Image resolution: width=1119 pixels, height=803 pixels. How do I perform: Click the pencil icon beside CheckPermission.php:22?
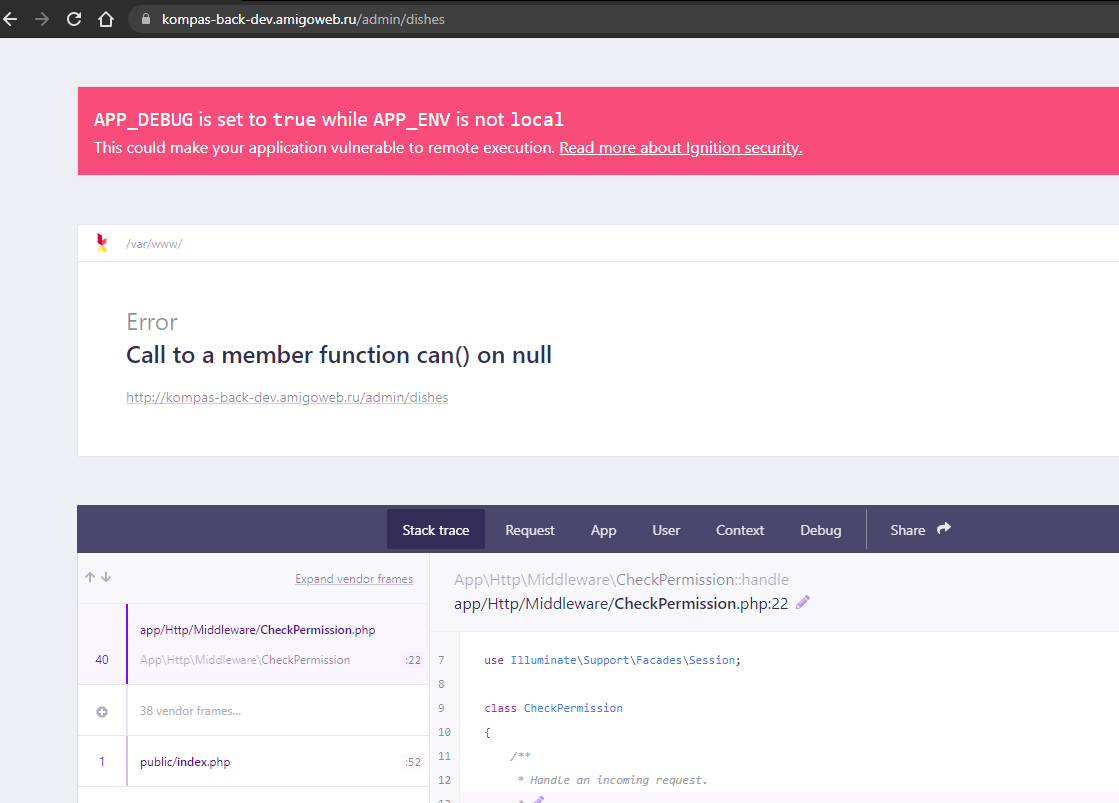[803, 603]
